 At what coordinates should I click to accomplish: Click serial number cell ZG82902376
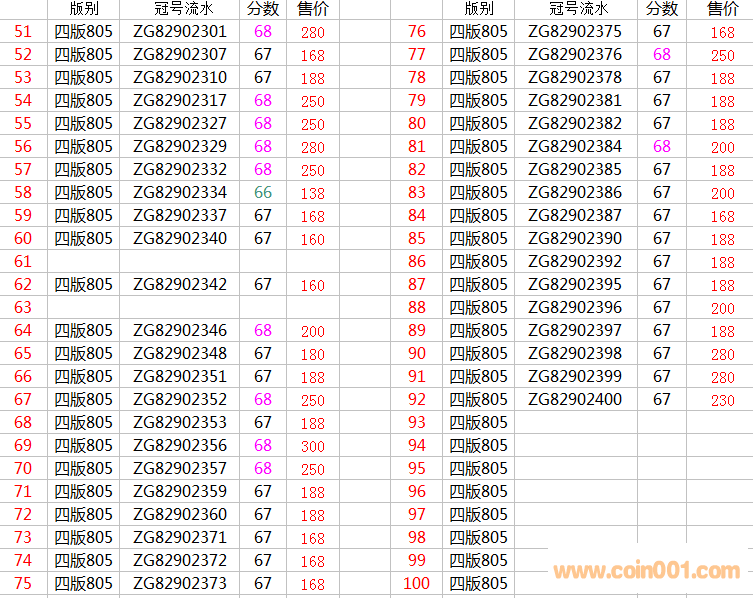(x=574, y=54)
